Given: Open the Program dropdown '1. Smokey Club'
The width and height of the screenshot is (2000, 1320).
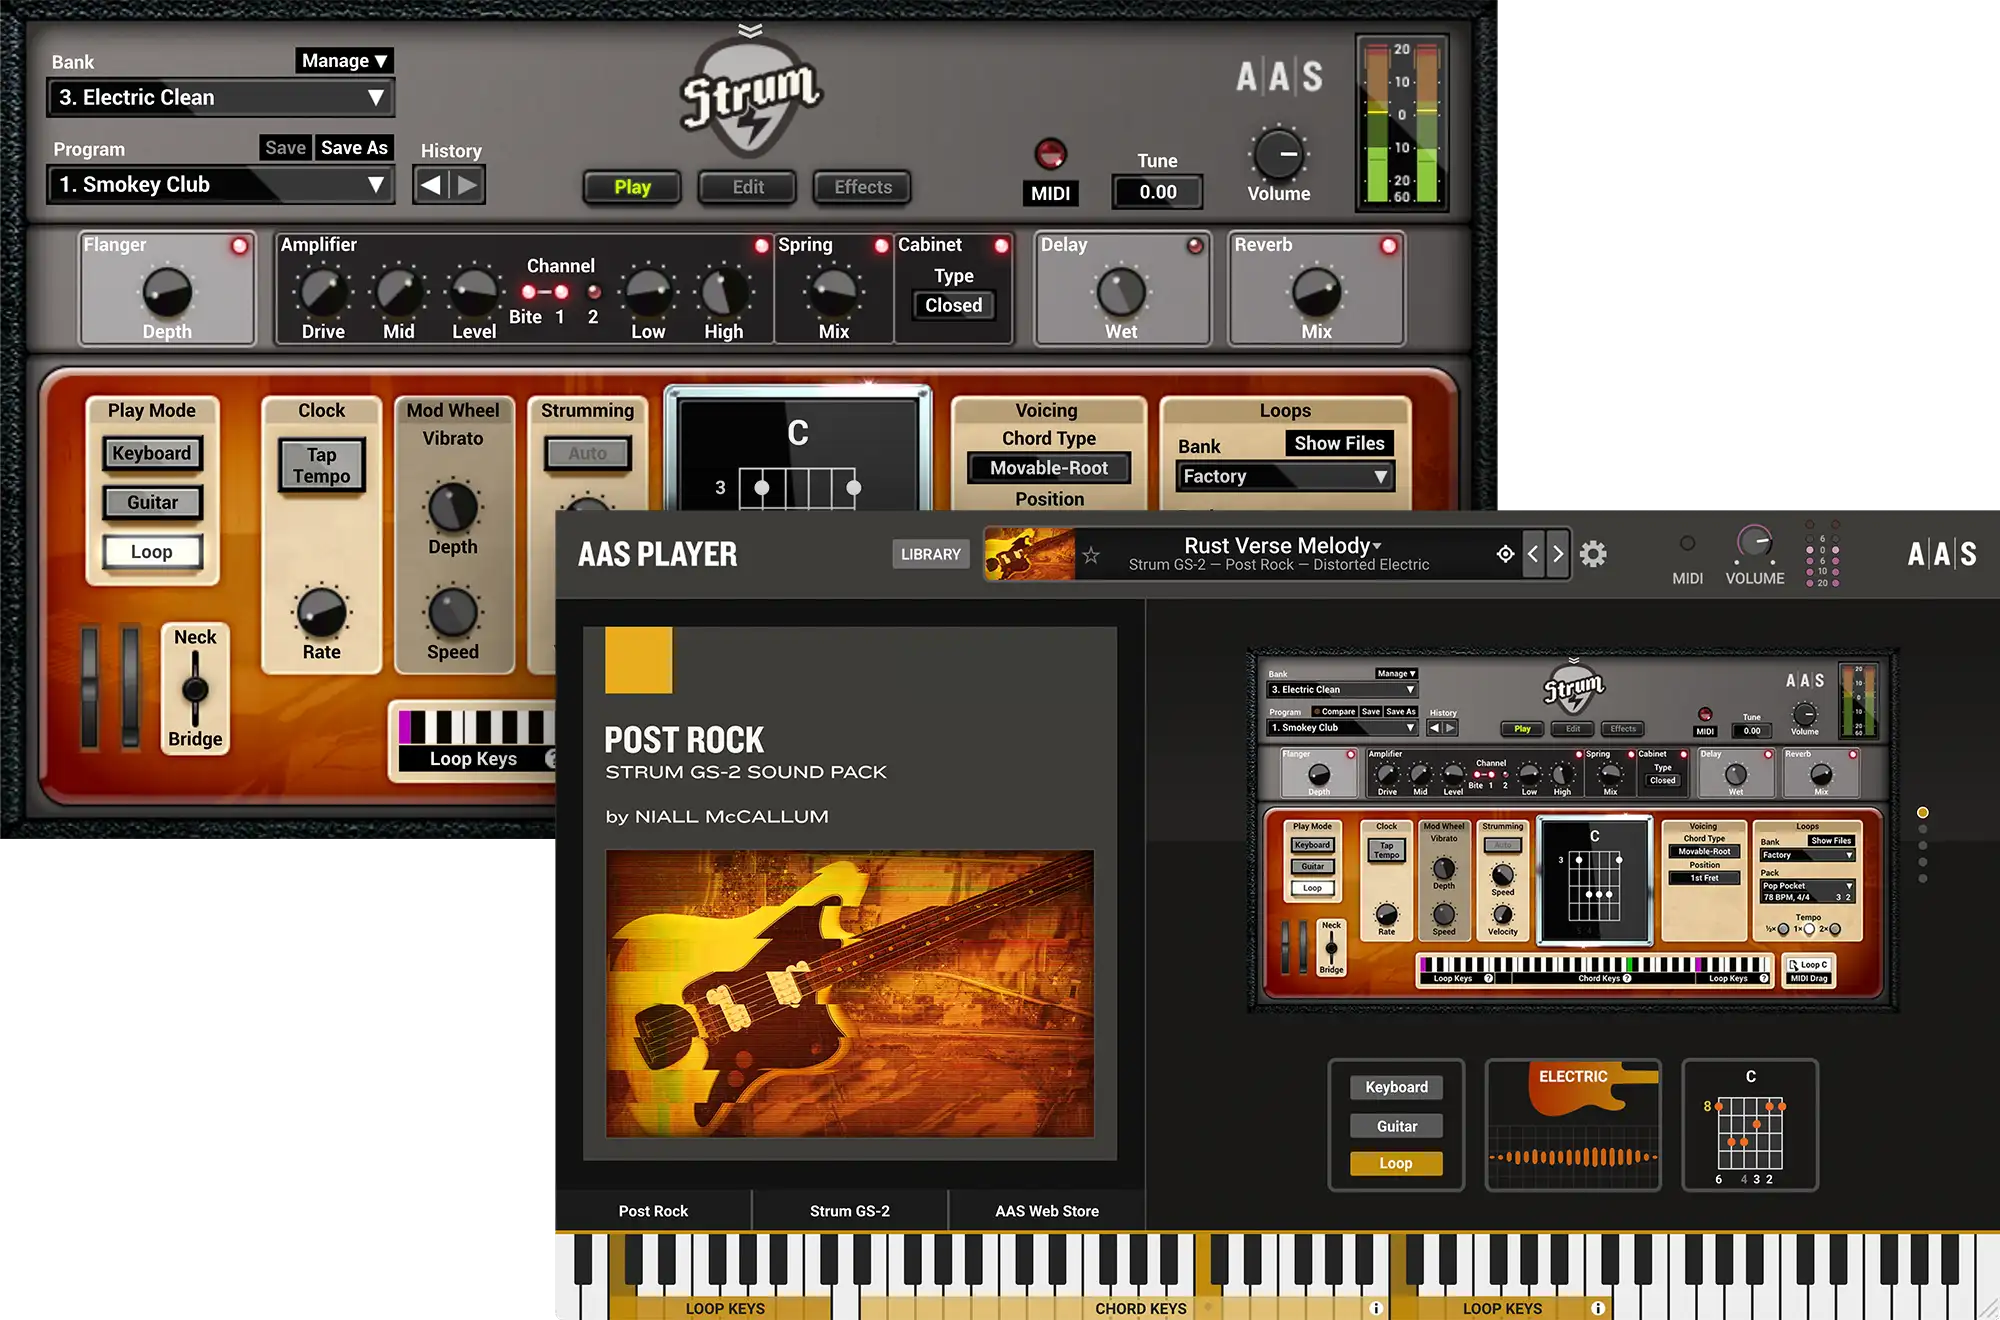Looking at the screenshot, I should (221, 185).
